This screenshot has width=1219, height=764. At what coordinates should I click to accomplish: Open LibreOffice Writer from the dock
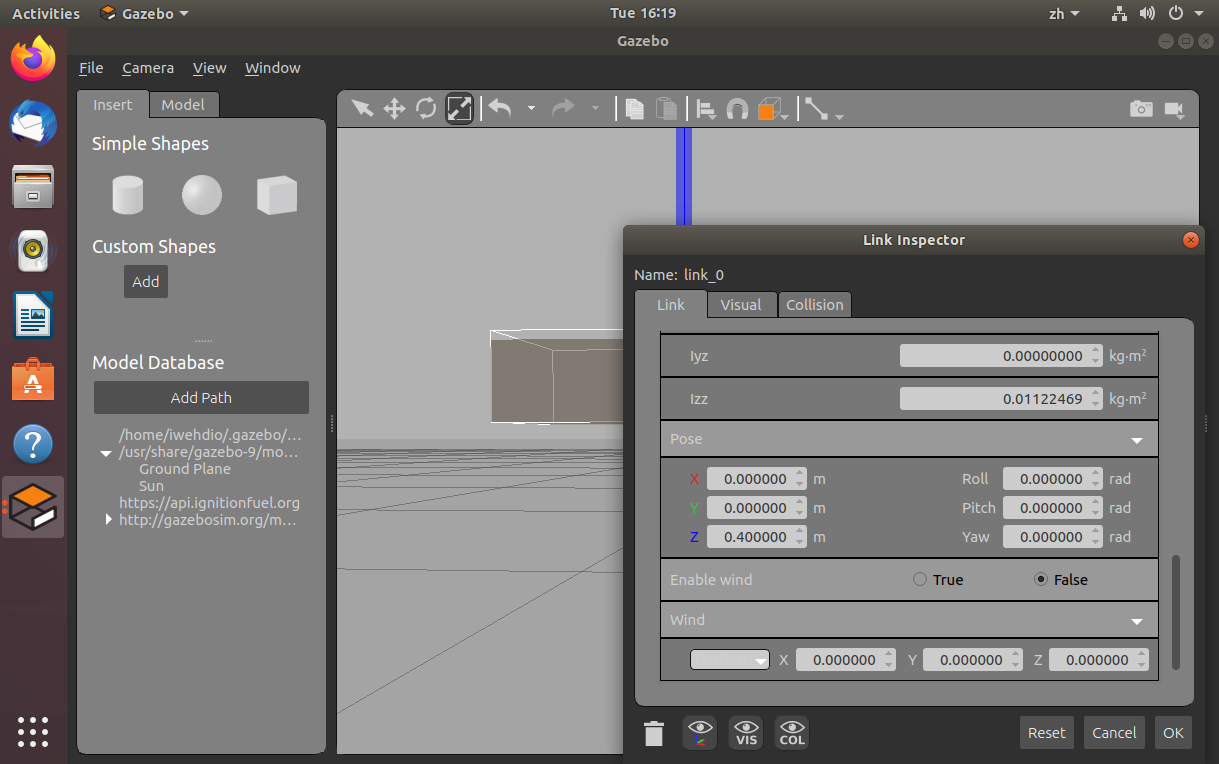(x=33, y=315)
